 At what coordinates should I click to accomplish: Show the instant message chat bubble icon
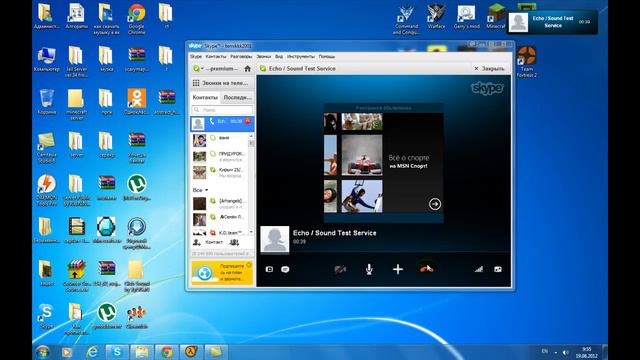[x=285, y=269]
